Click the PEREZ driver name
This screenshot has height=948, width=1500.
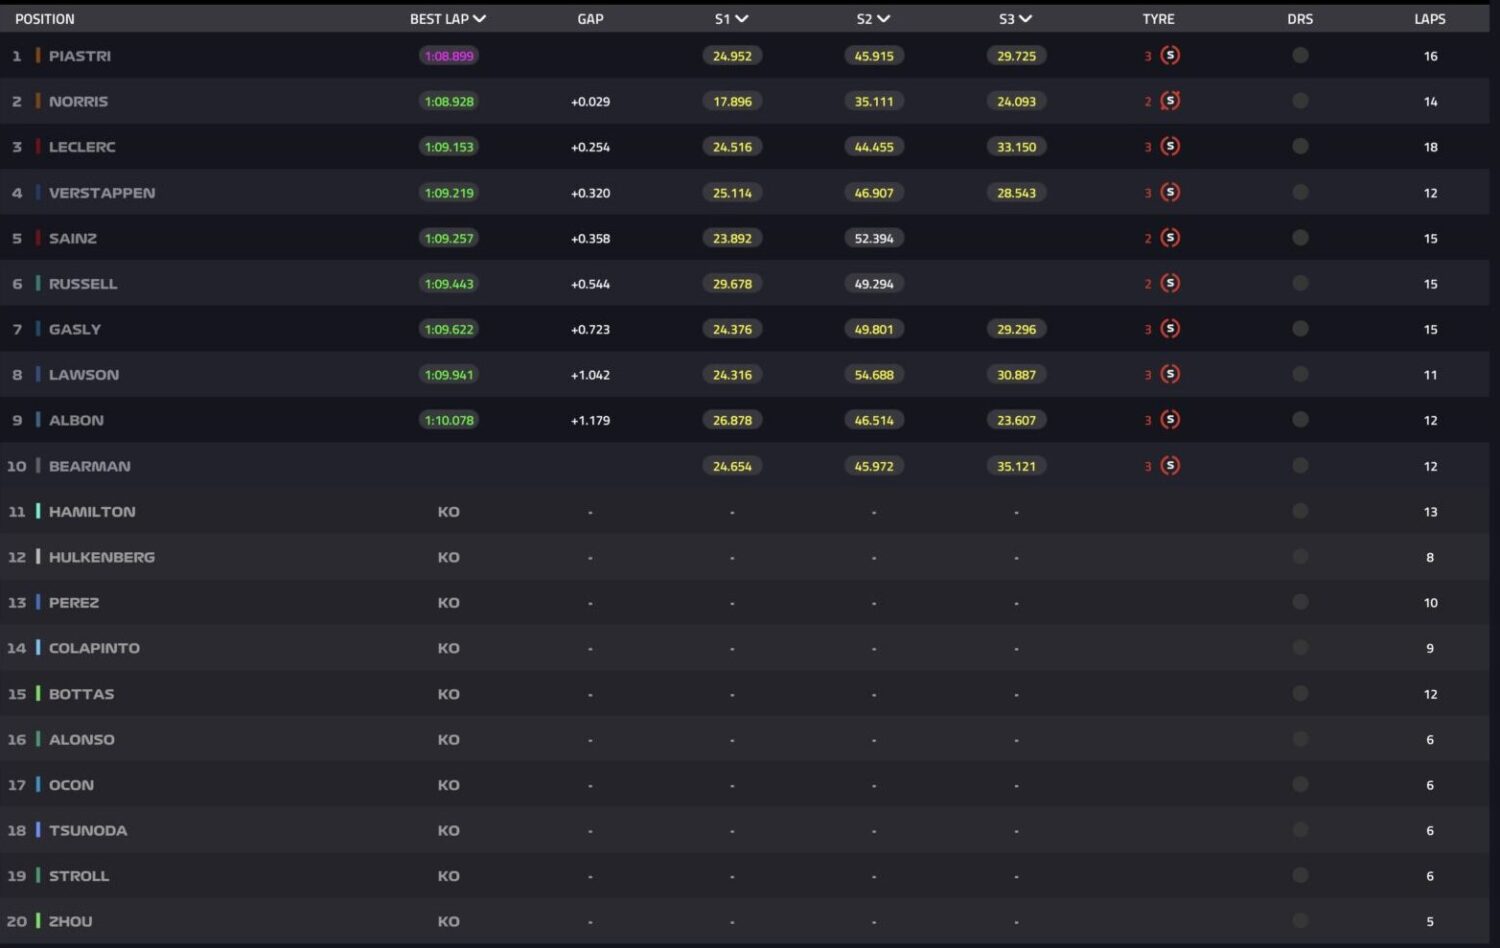(x=74, y=603)
